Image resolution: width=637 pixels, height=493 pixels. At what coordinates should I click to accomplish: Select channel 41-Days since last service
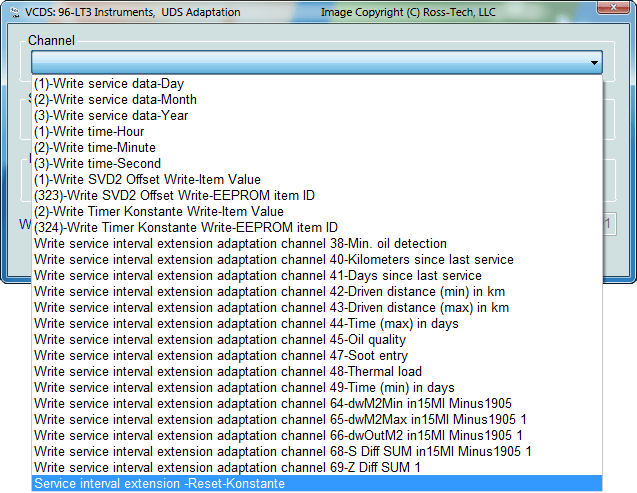pyautogui.click(x=317, y=276)
